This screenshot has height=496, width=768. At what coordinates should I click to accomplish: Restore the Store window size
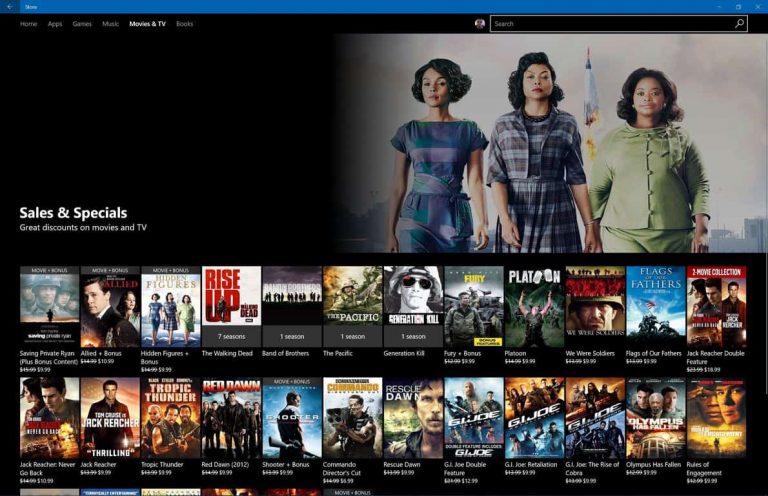pos(738,7)
